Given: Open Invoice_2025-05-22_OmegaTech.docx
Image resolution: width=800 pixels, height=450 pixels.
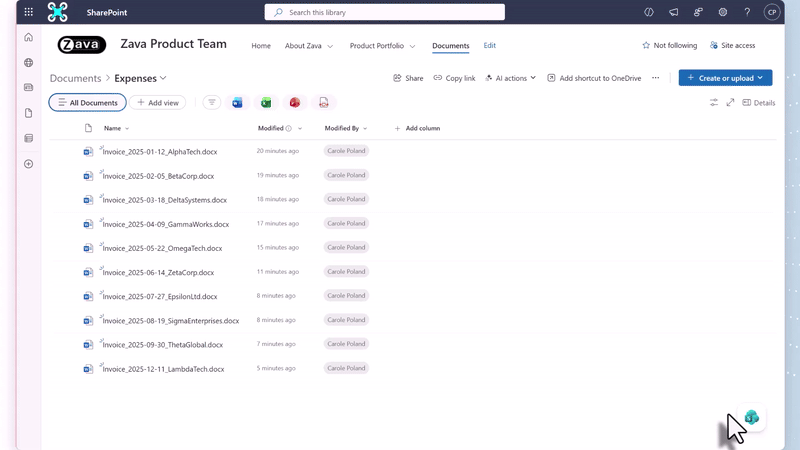Looking at the screenshot, I should click(162, 248).
